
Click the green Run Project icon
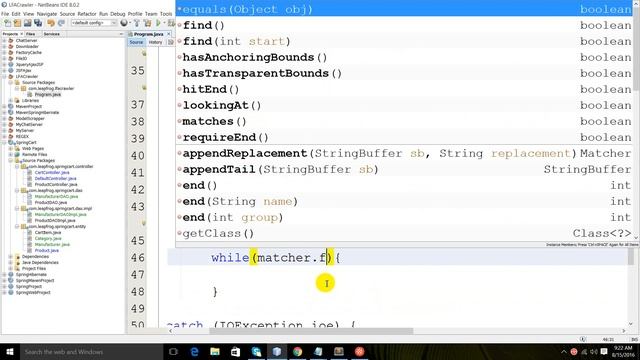158,23
